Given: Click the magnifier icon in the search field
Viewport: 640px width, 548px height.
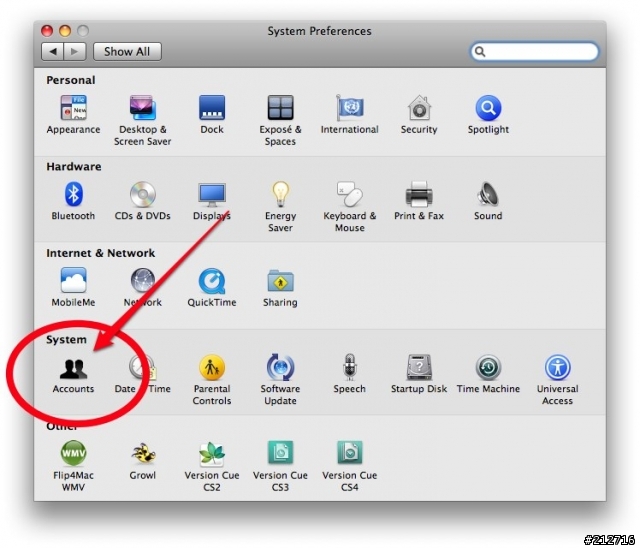Looking at the screenshot, I should (480, 51).
